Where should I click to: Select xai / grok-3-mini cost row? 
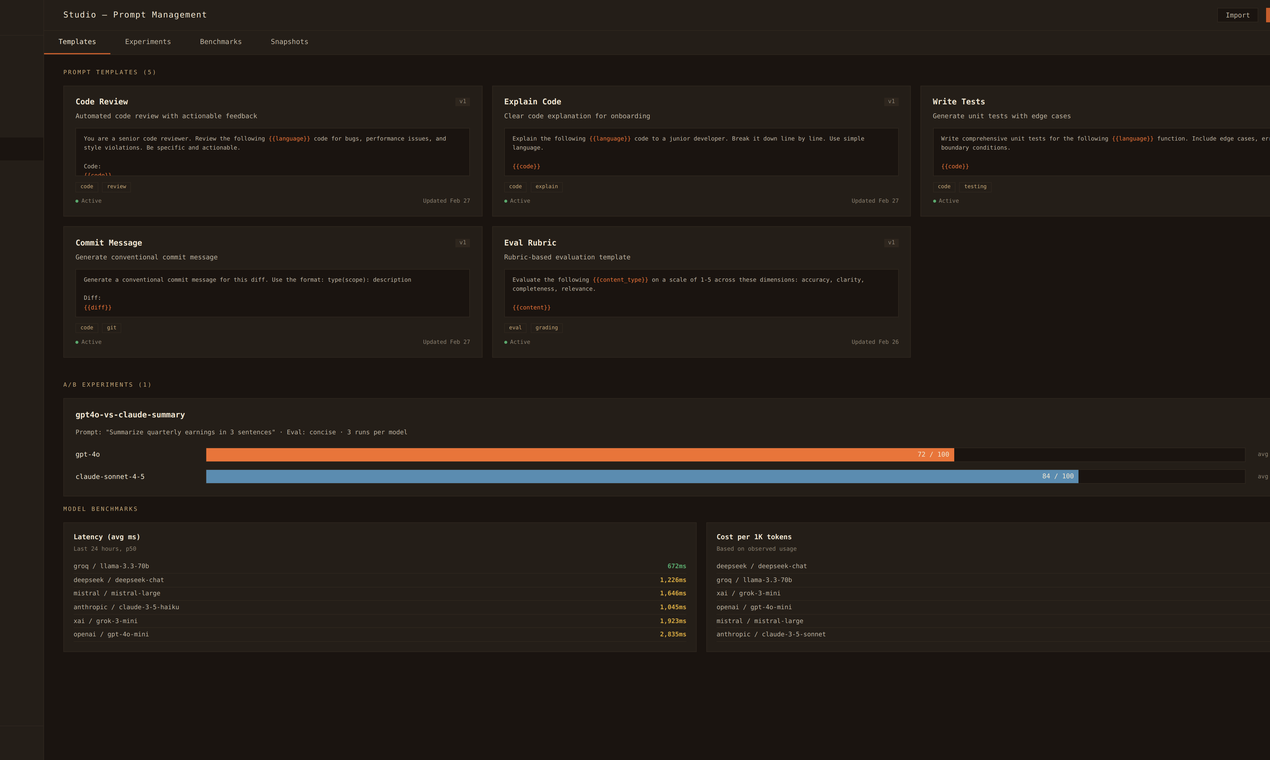point(993,594)
